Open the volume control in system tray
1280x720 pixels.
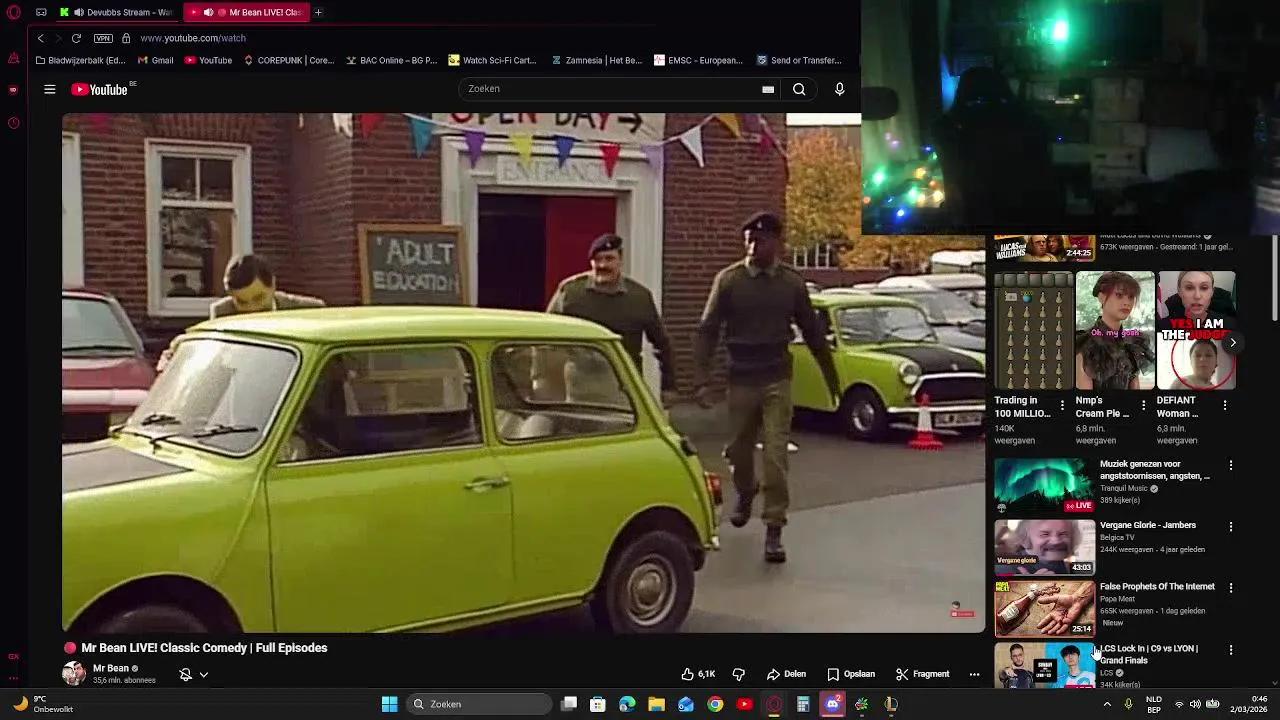coord(1194,704)
